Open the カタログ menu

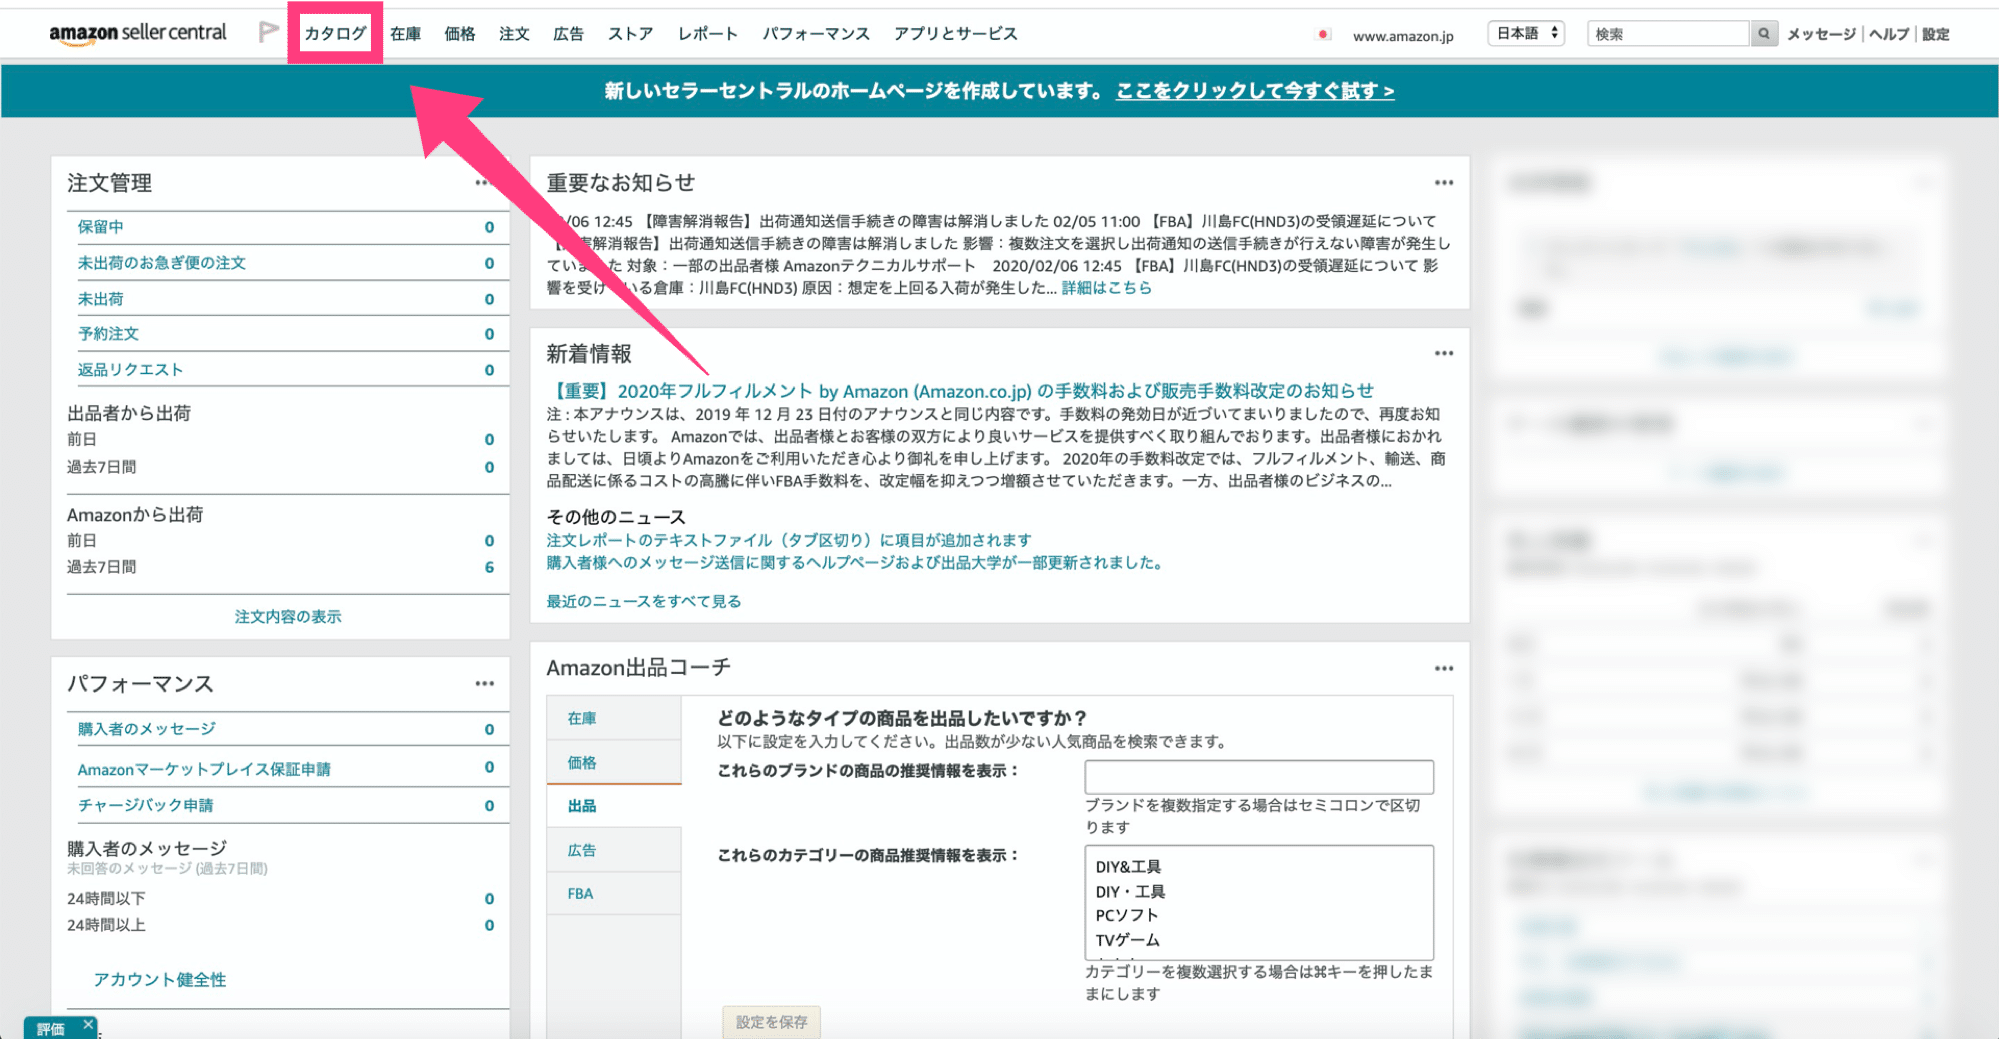(335, 34)
